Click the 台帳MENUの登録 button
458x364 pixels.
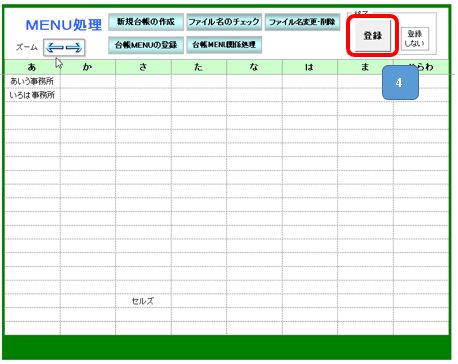click(146, 45)
